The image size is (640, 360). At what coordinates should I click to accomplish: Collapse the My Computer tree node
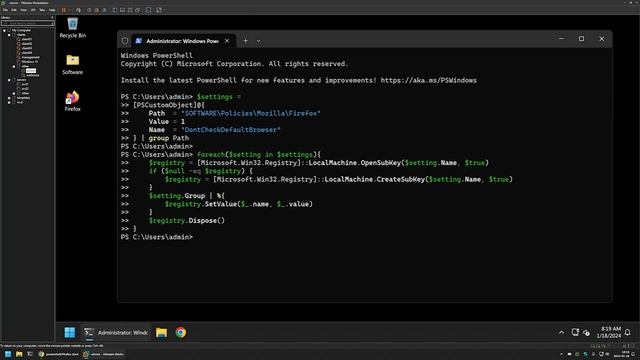point(4,30)
